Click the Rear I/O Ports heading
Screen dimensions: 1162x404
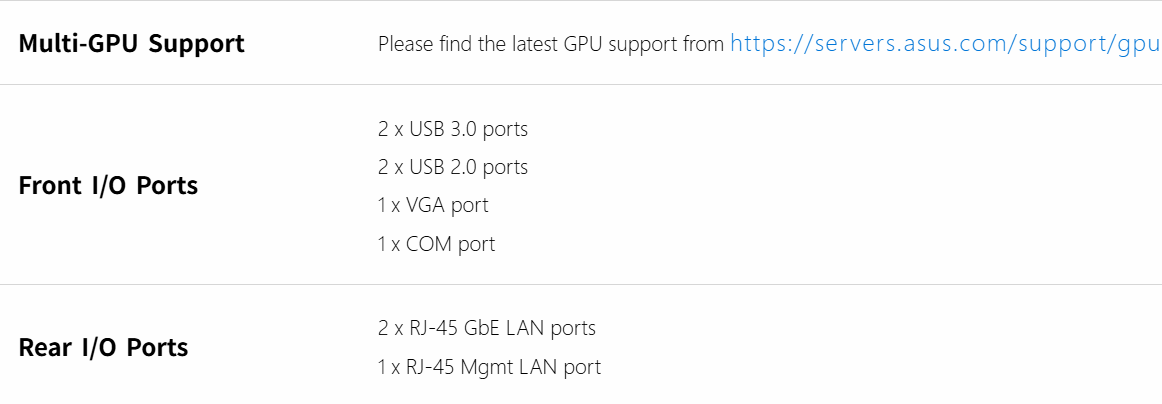[x=103, y=348]
